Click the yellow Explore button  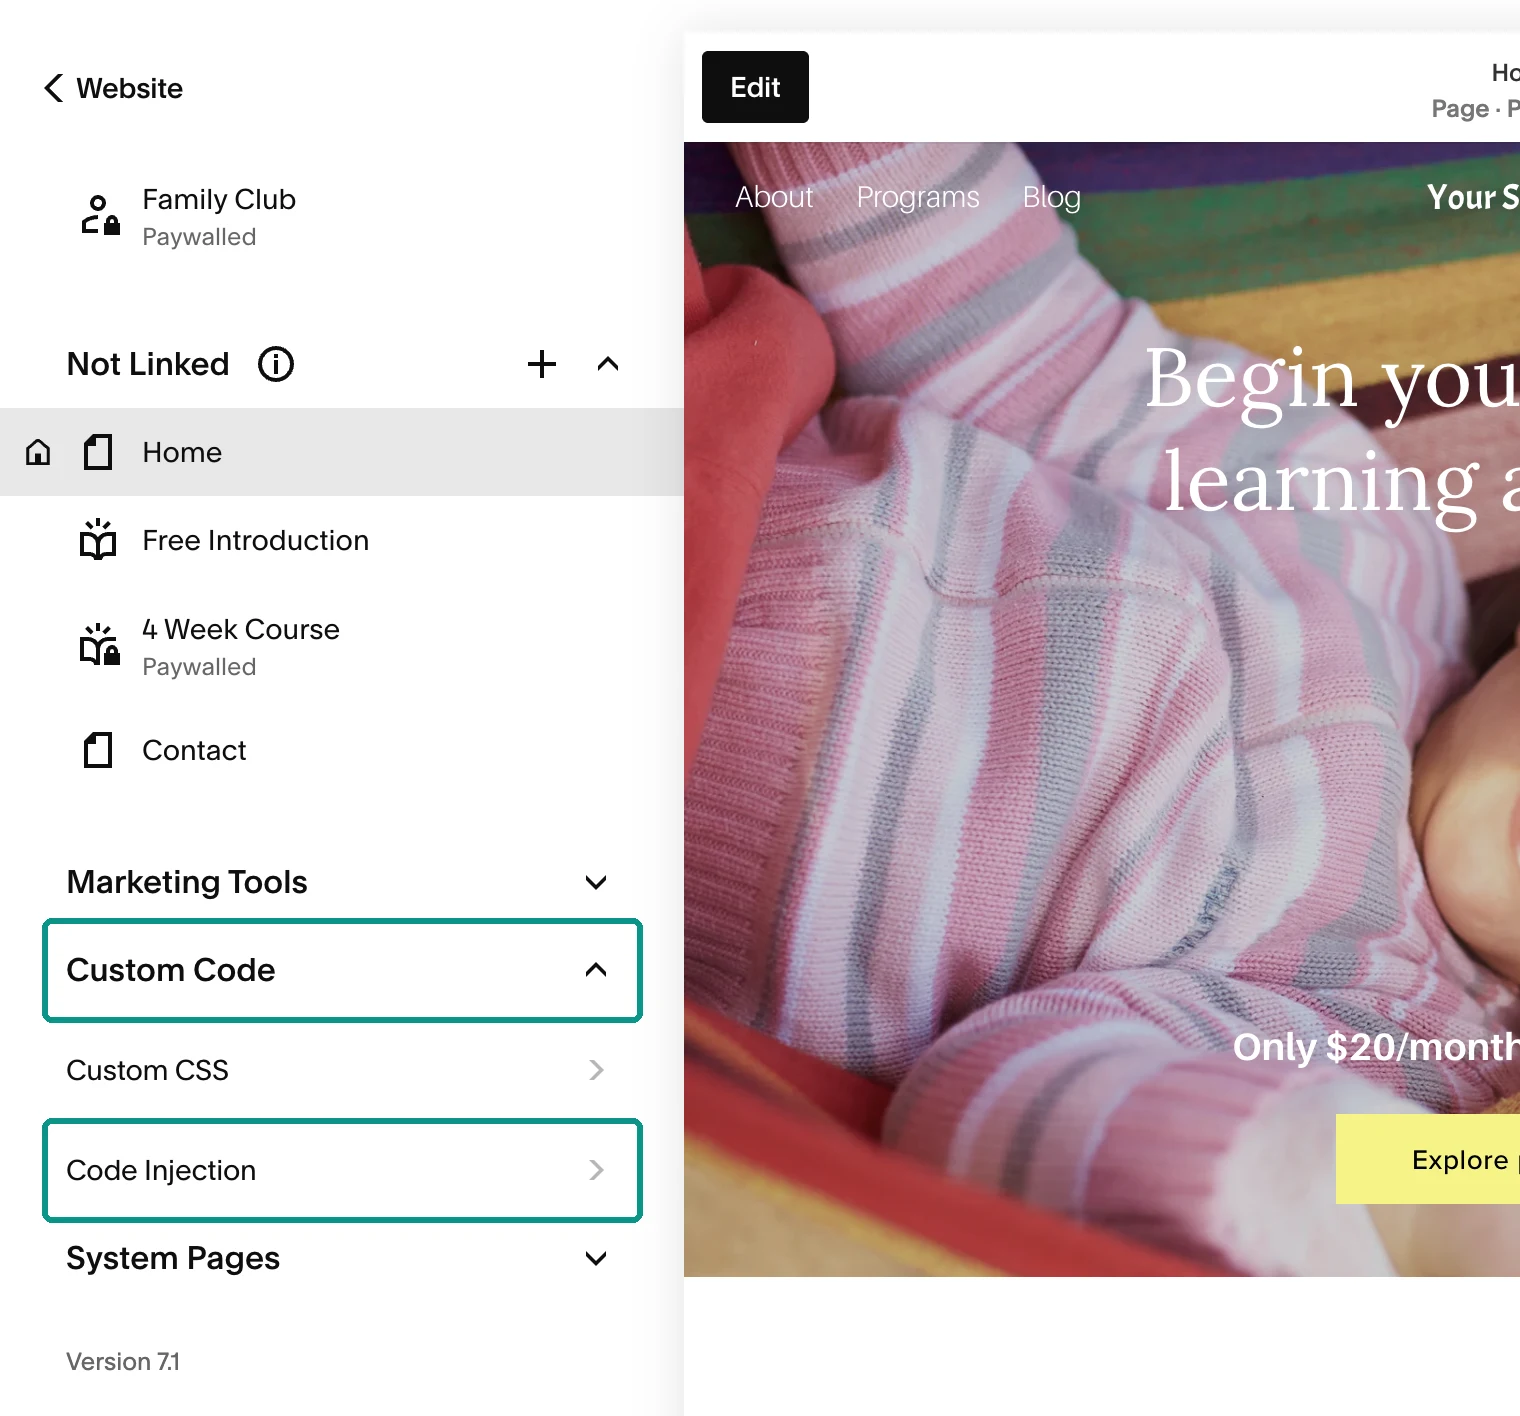click(x=1428, y=1159)
